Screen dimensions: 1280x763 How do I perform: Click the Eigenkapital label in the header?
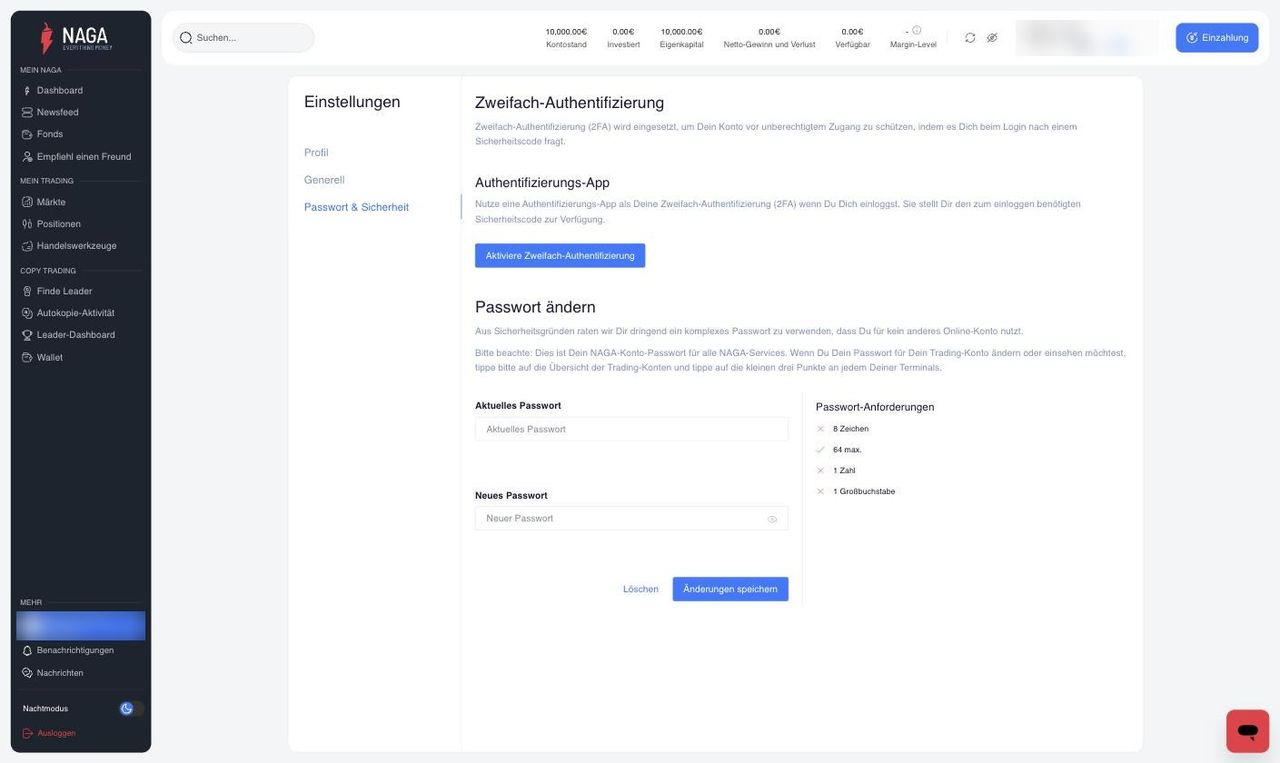[x=682, y=45]
